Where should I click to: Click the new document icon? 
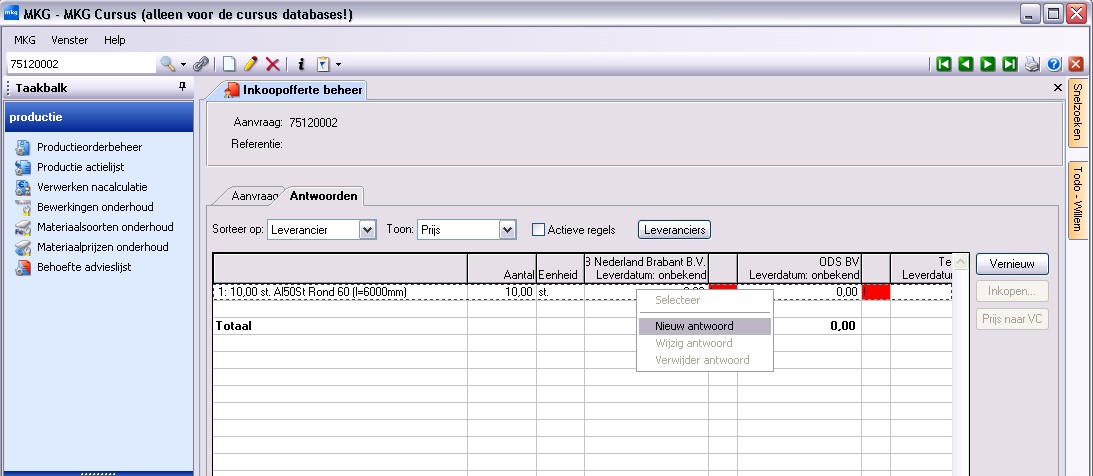229,64
